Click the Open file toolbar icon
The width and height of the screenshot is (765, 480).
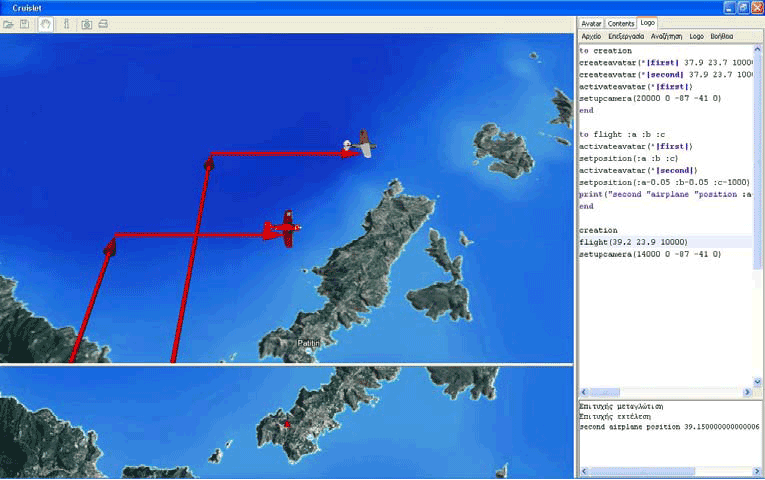[8, 24]
